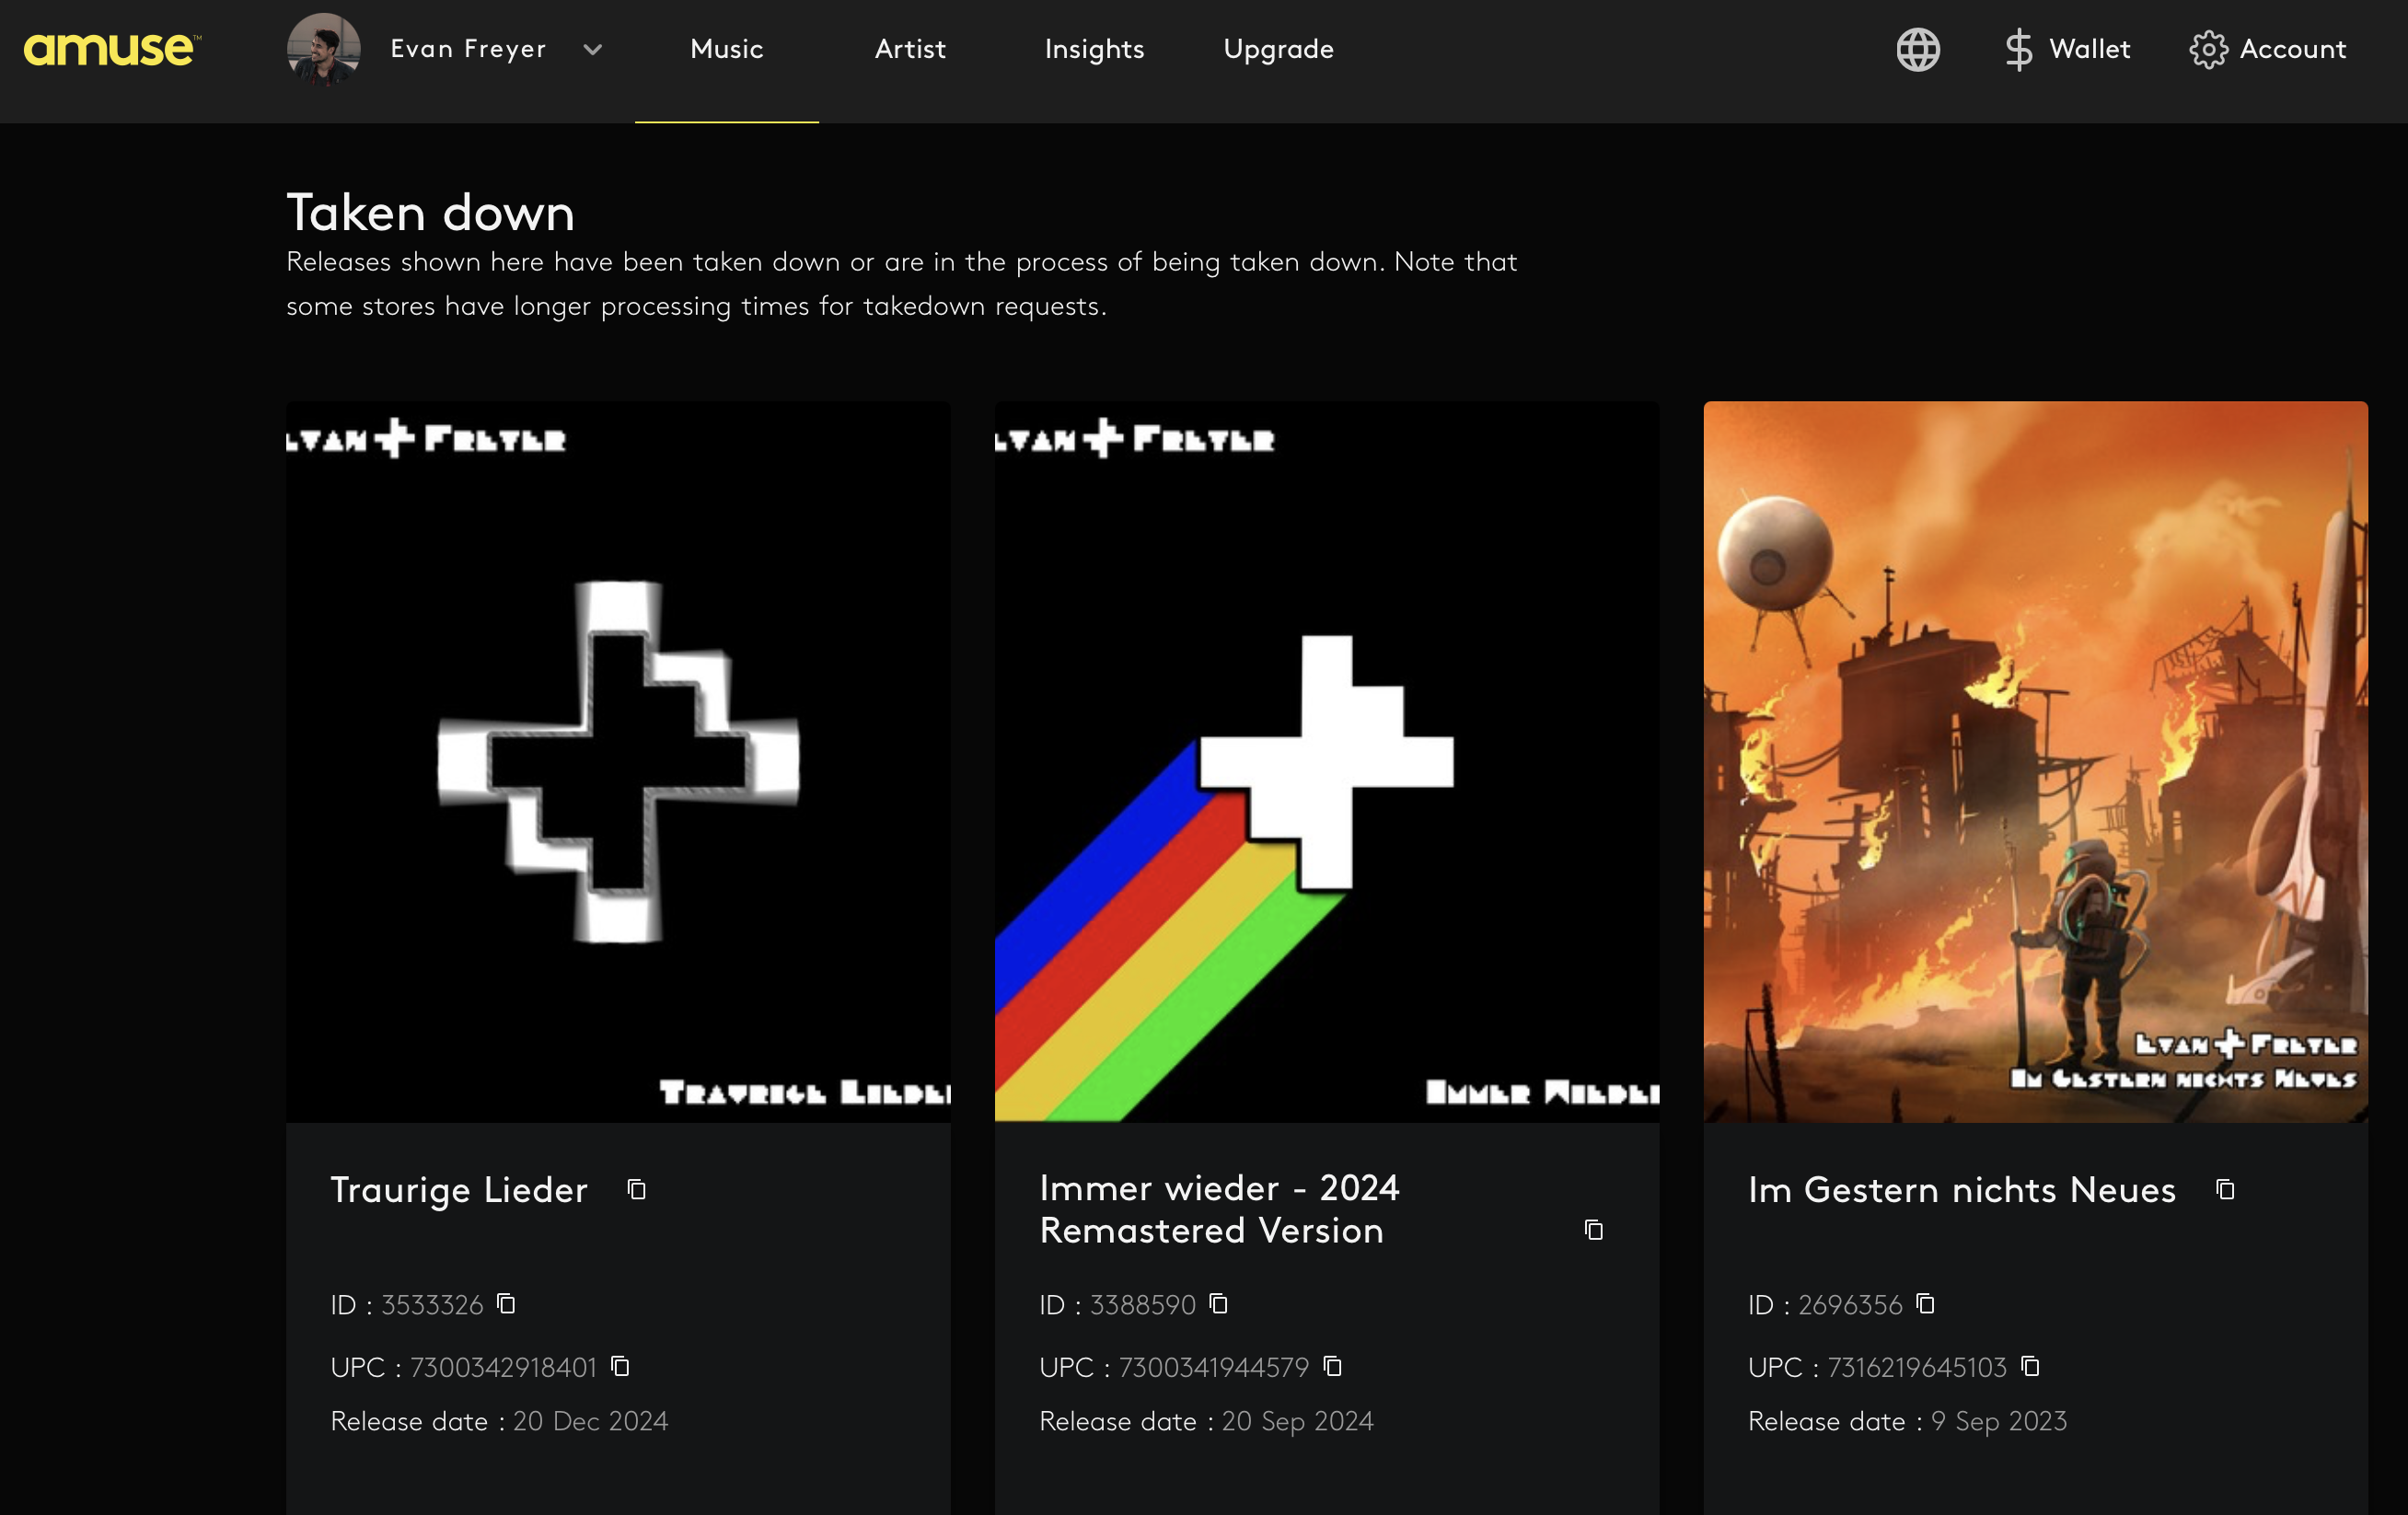2408x1515 pixels.
Task: Copy ID 3533326 to clipboard
Action: 506,1304
